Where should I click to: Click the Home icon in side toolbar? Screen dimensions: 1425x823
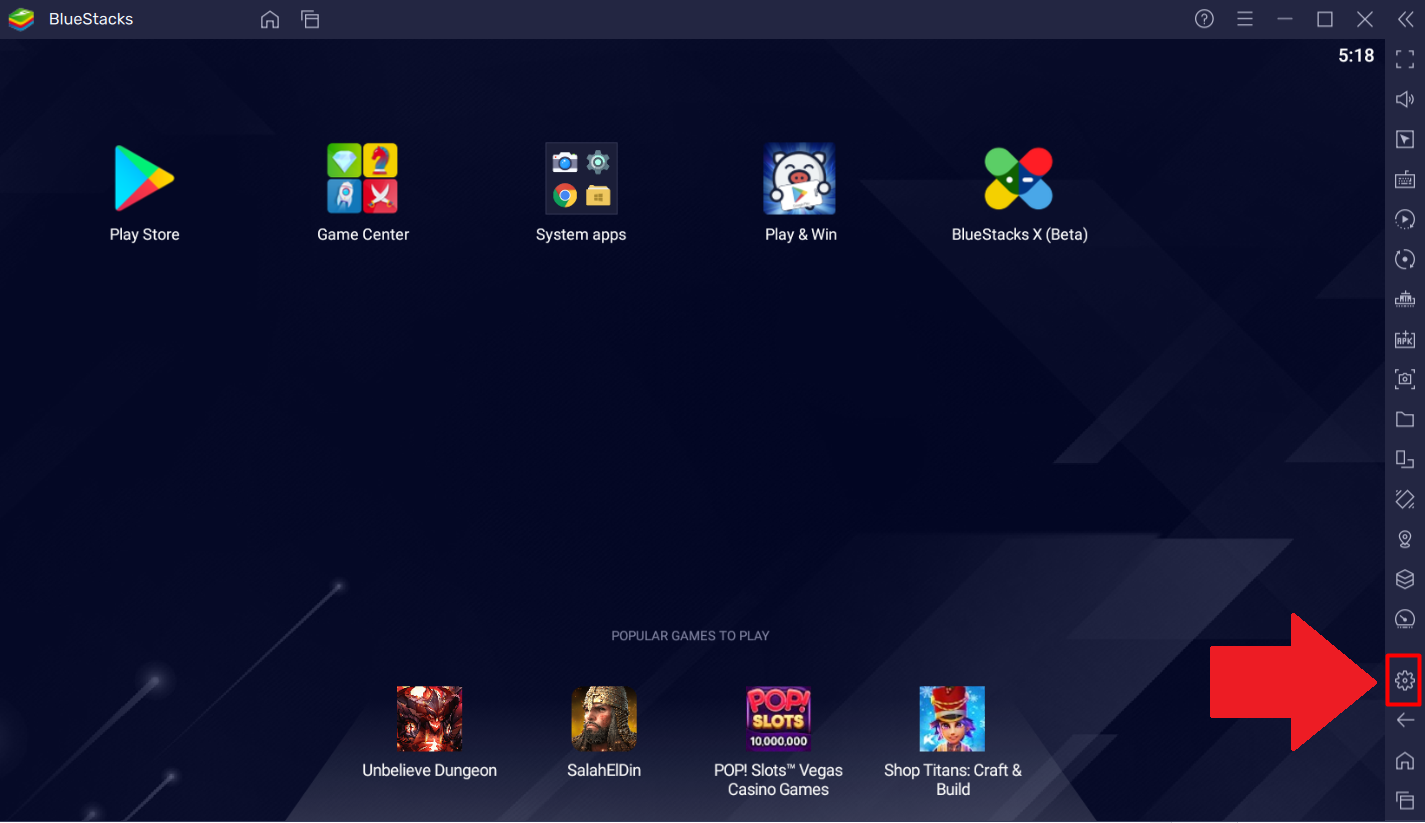click(x=1405, y=760)
